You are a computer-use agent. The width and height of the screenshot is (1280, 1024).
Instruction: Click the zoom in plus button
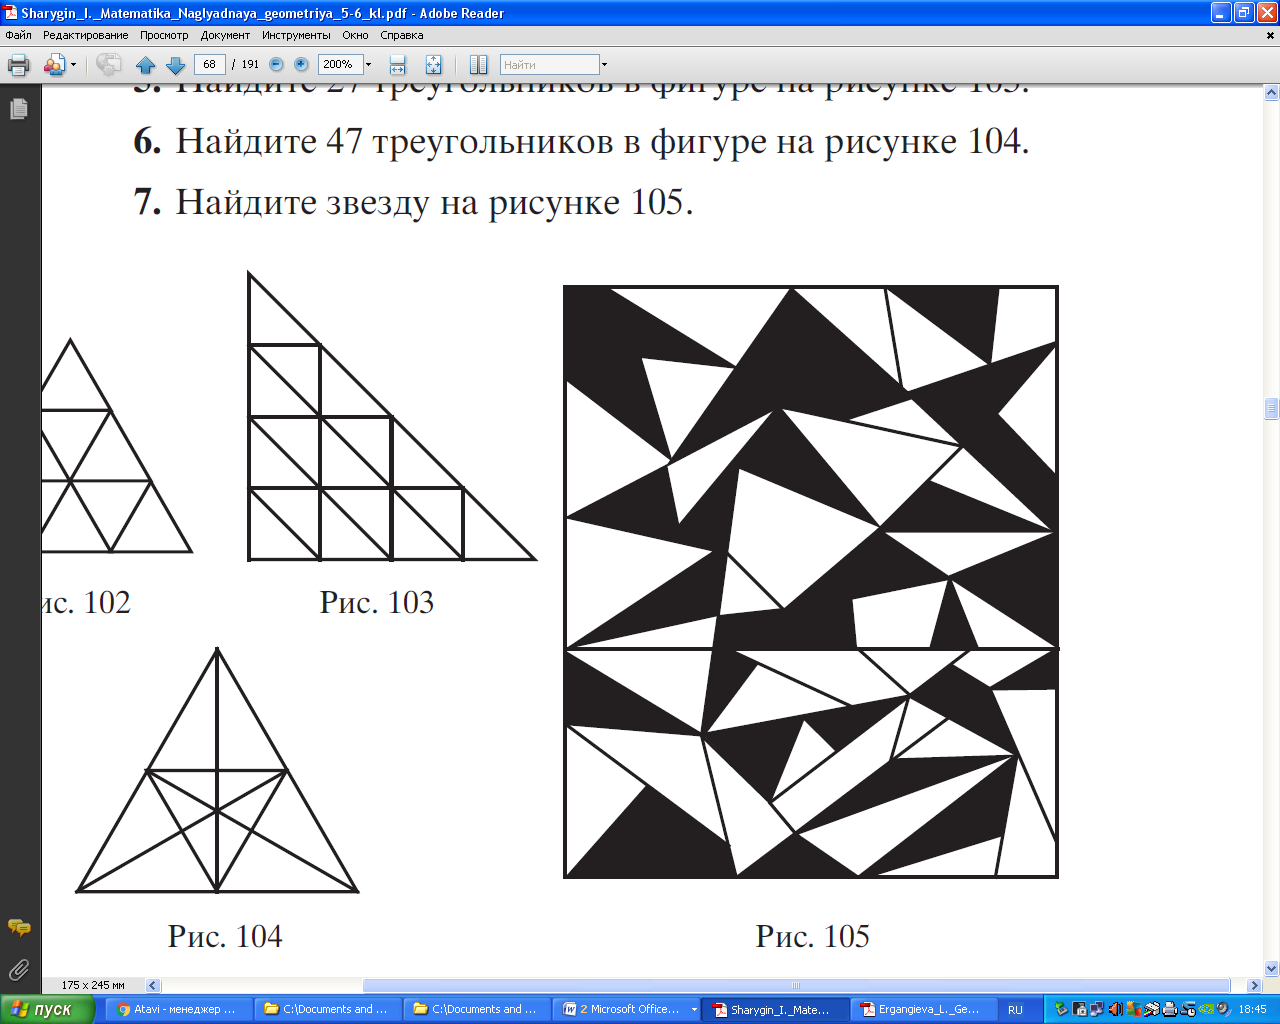point(301,64)
